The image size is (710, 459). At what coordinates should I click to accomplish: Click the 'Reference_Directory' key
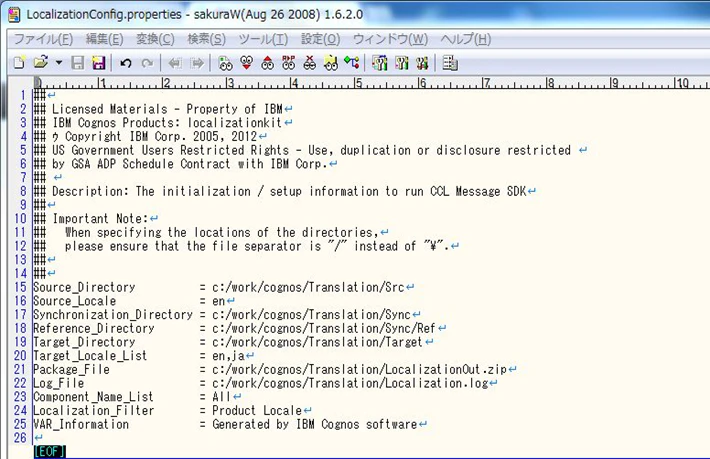pyautogui.click(x=94, y=328)
